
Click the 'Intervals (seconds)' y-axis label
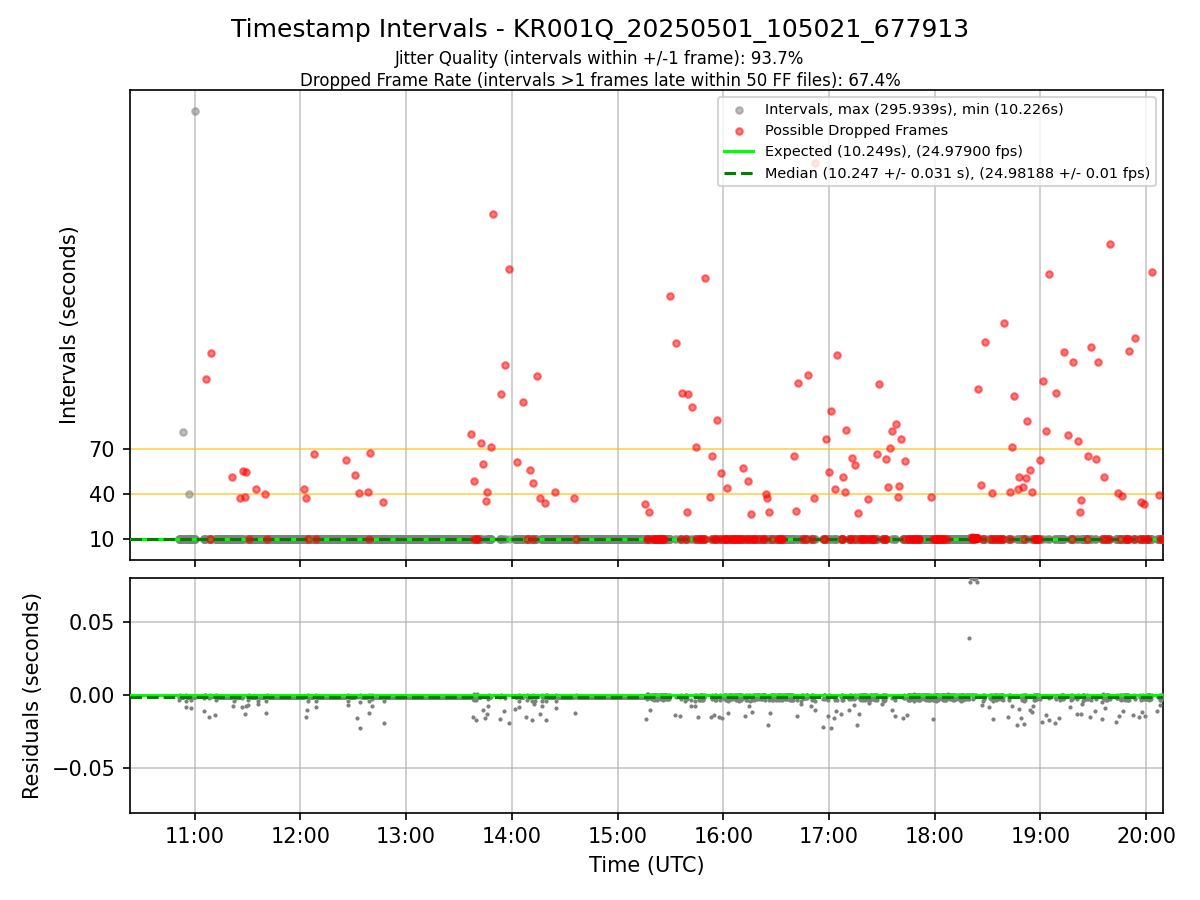click(69, 325)
